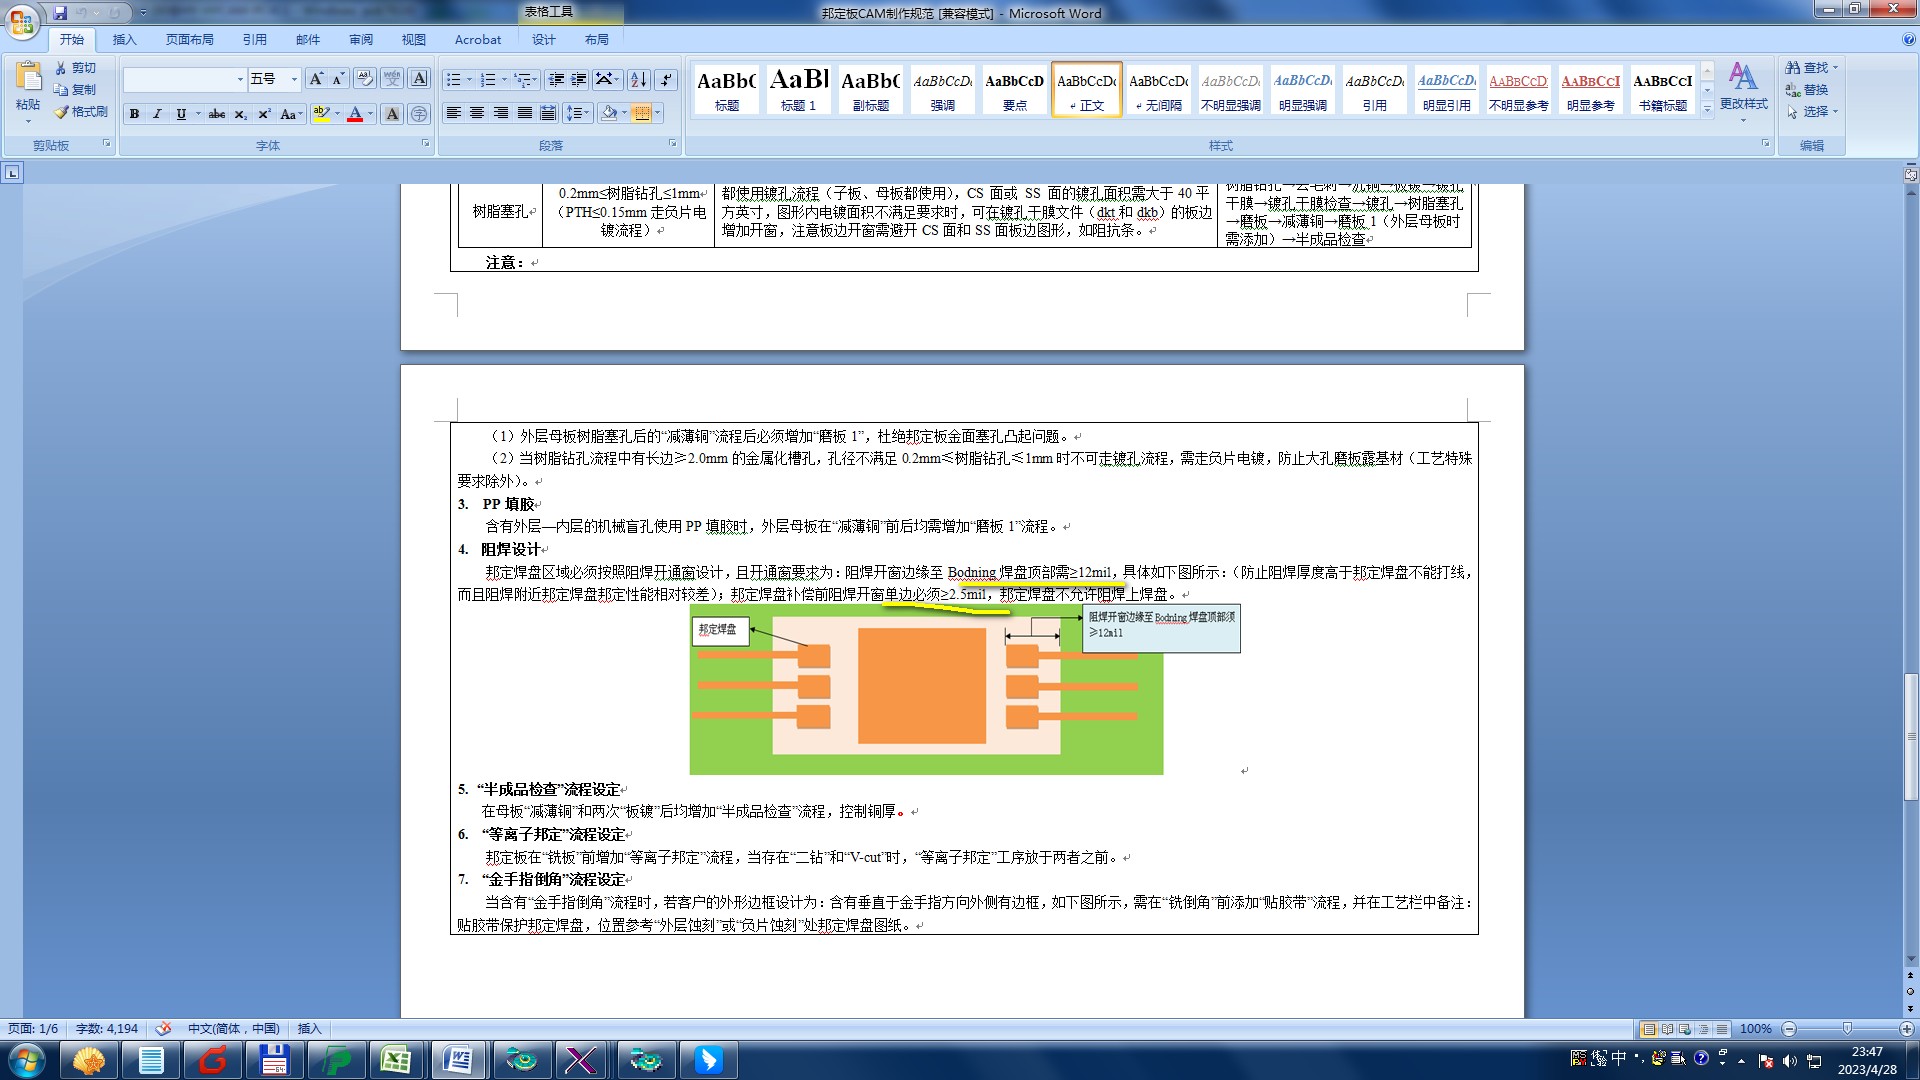The height and width of the screenshot is (1080, 1920).
Task: Click the spell check status icon
Action: [x=163, y=1028]
